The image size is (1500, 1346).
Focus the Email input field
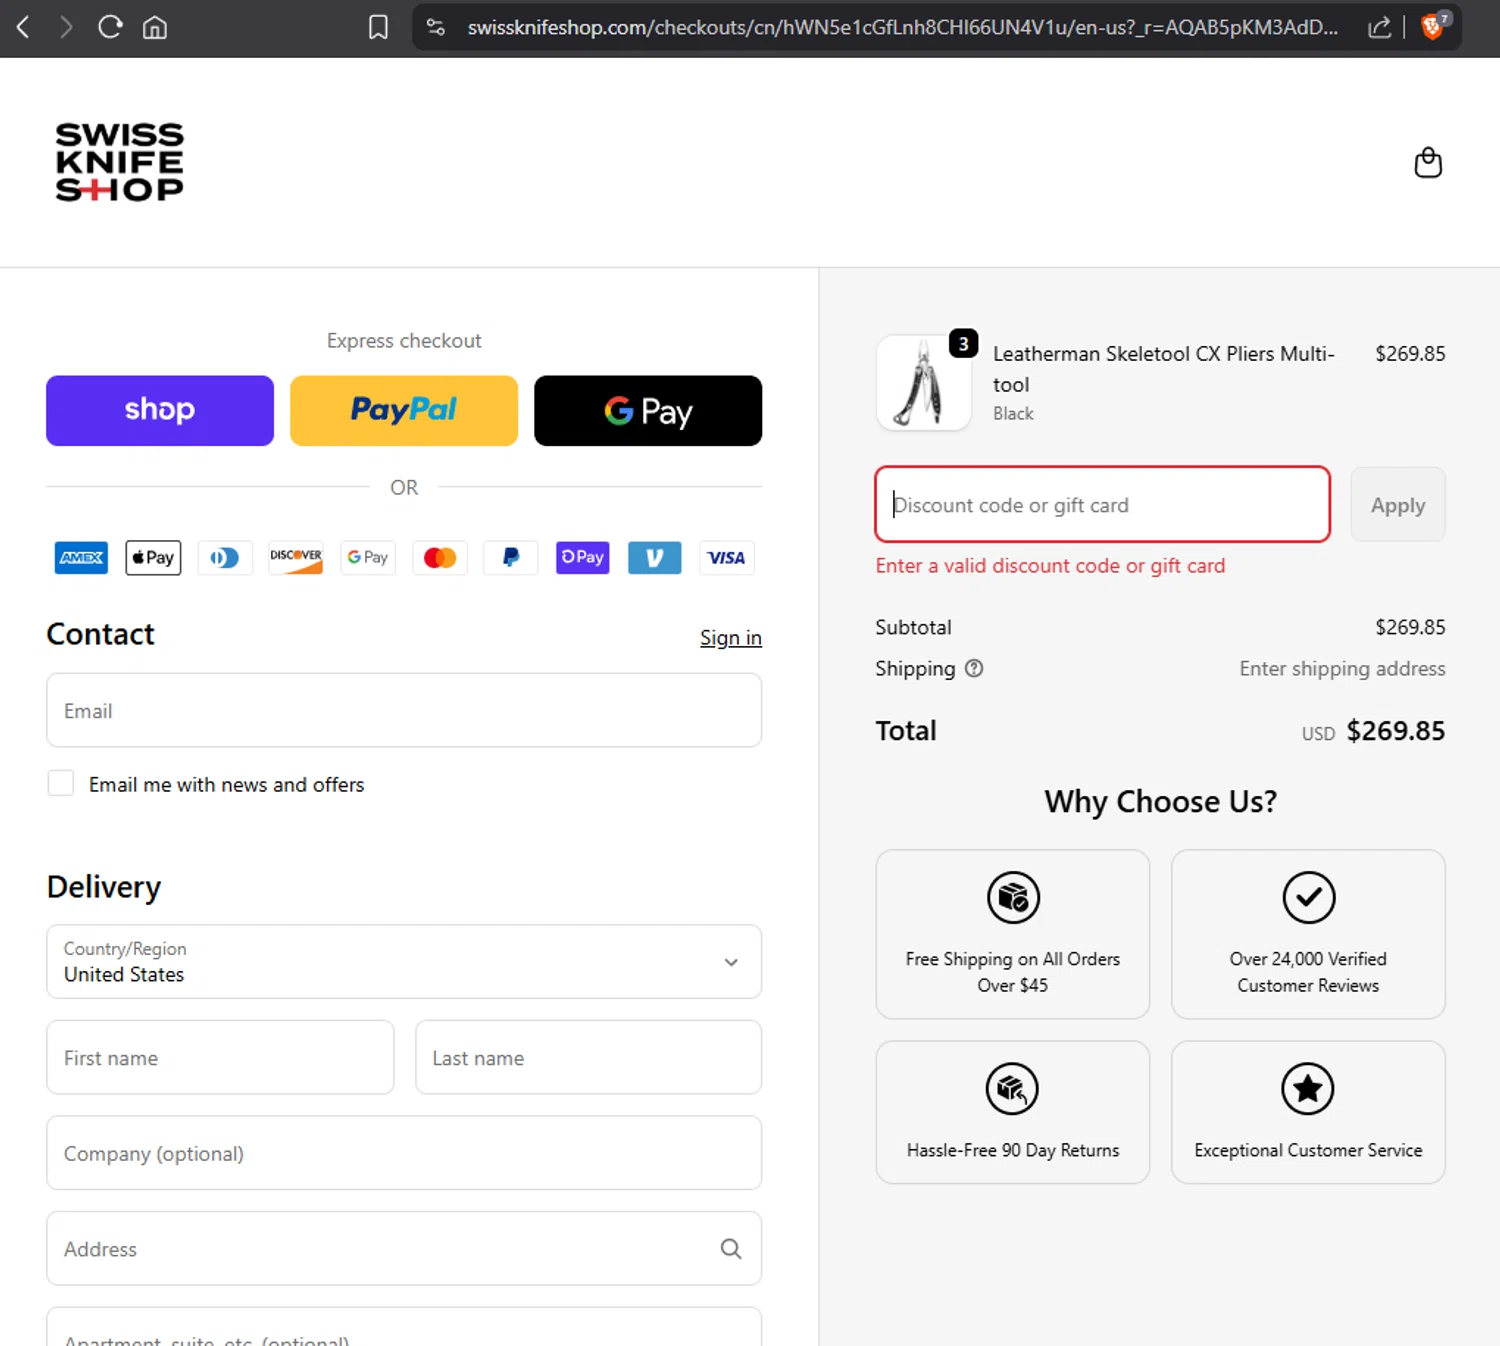coord(404,710)
